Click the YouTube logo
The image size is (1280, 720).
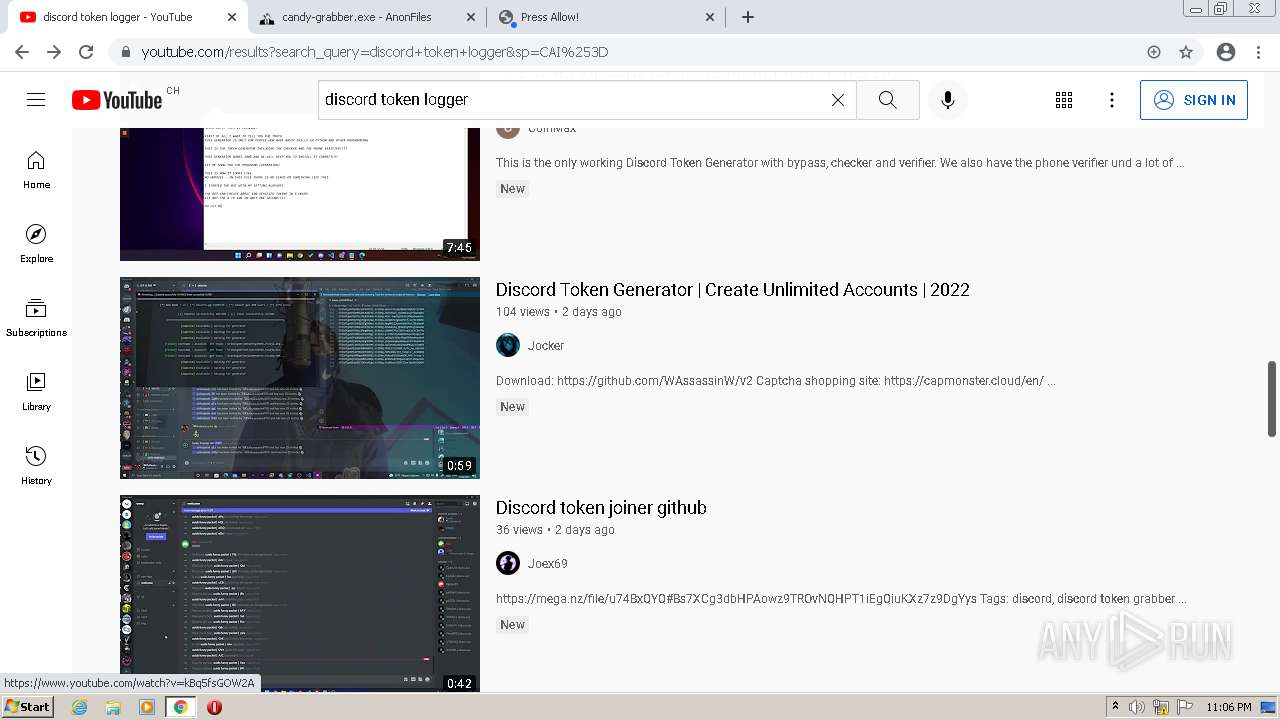[x=117, y=100]
